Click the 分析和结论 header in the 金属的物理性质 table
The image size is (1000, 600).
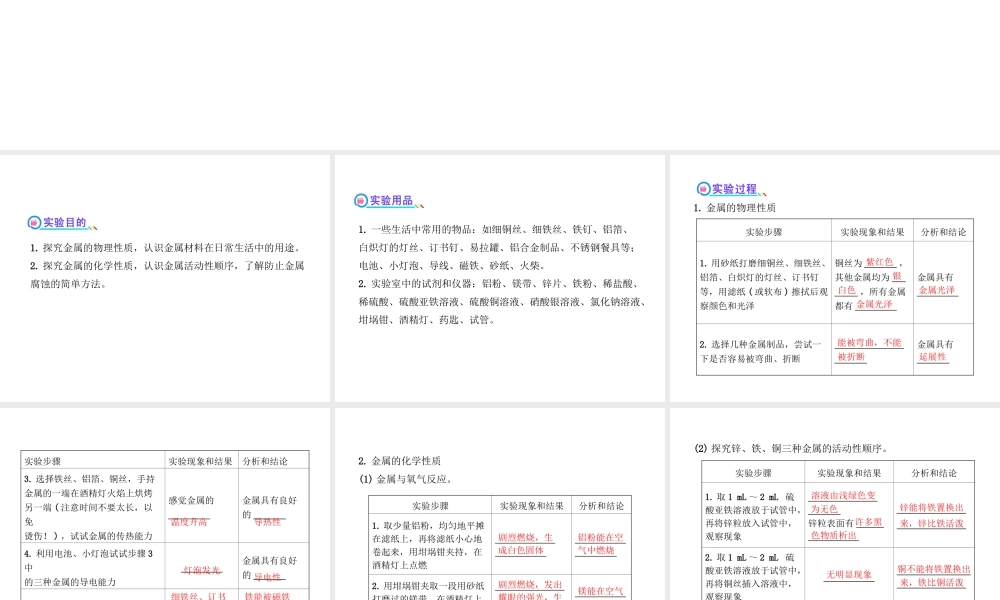[x=943, y=232]
